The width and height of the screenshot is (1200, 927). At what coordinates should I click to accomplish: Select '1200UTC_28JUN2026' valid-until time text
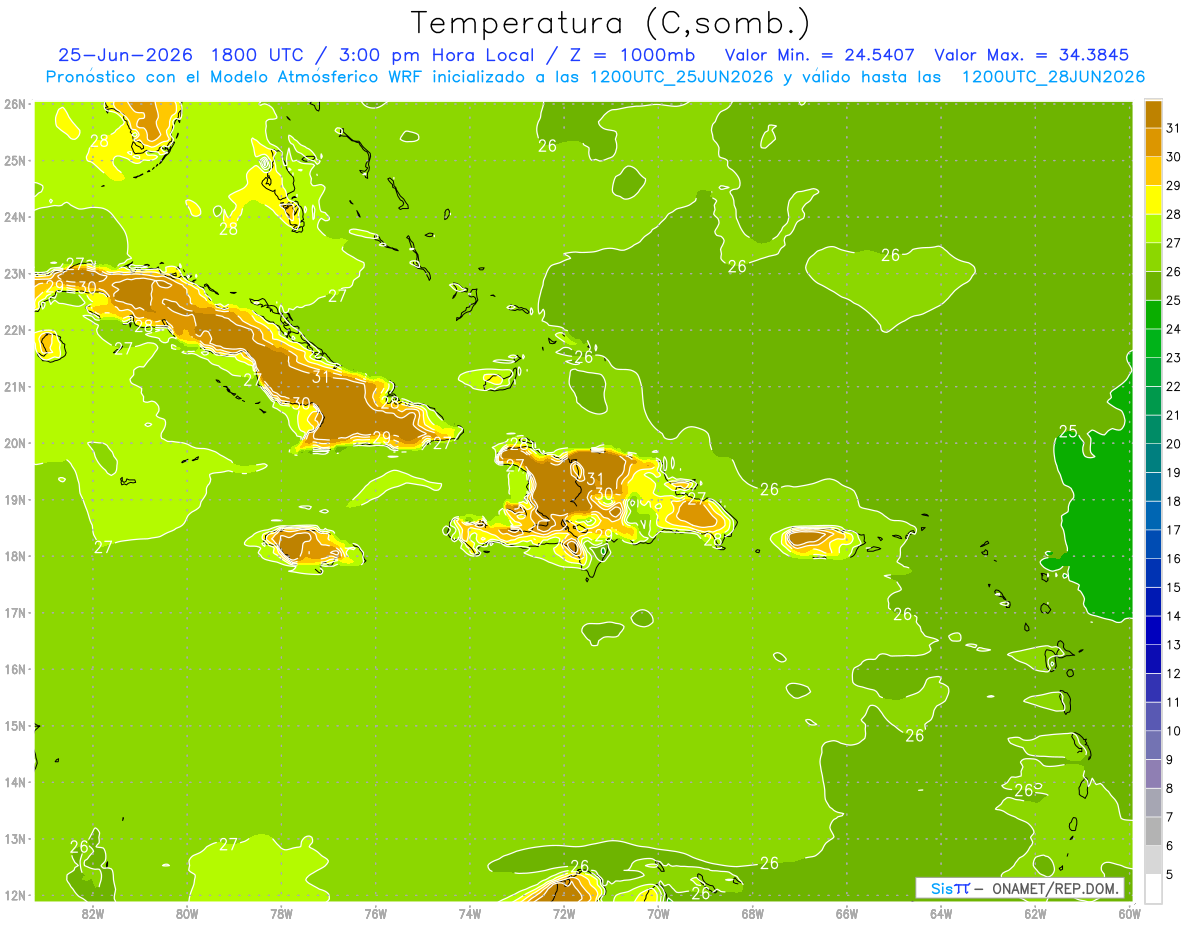coord(1053,77)
